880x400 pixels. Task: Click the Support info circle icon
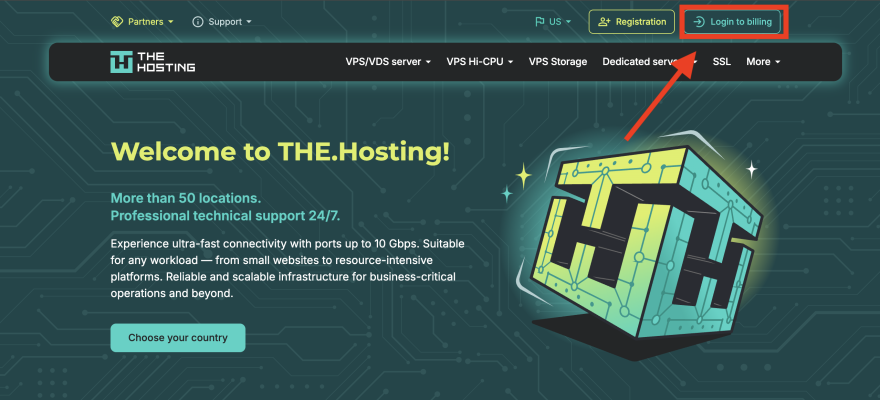pyautogui.click(x=198, y=22)
